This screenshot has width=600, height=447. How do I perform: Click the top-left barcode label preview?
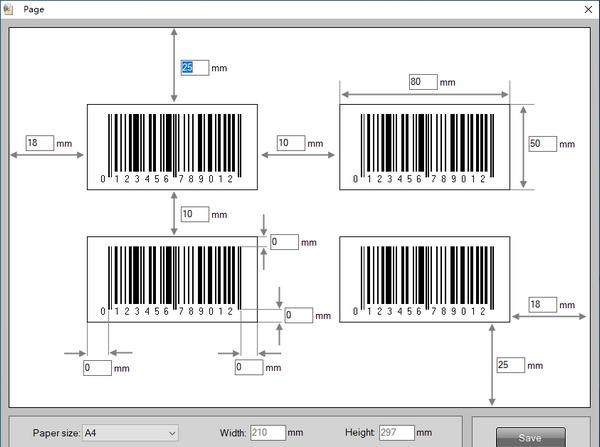pos(172,147)
